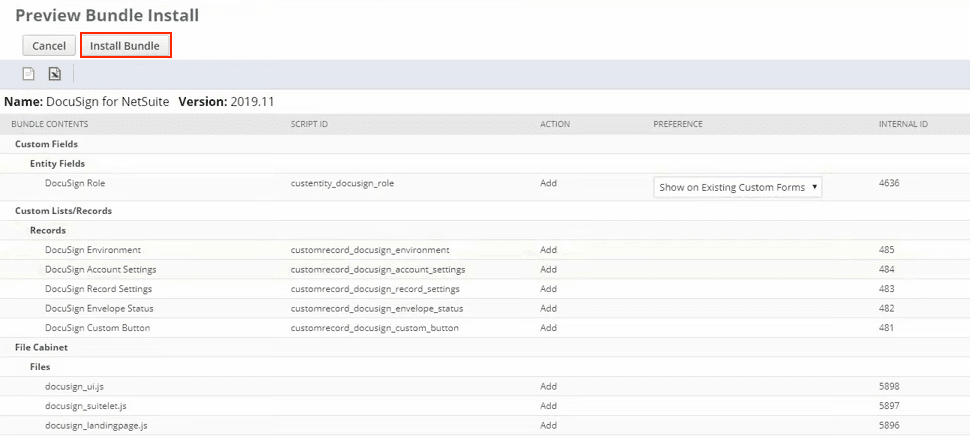The image size is (970, 438).
Task: Click the Files subheading
Action: pyautogui.click(x=40, y=367)
